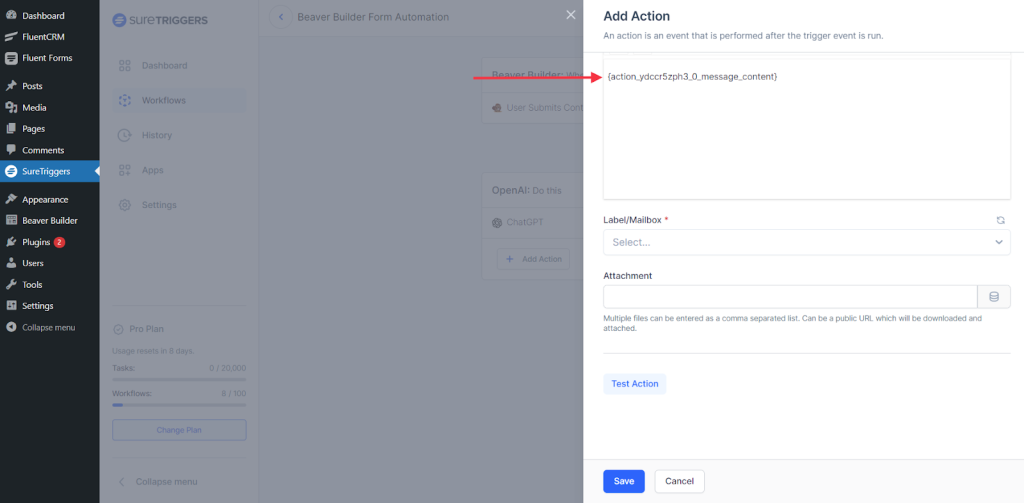Screen dimensions: 1024x503
Task: Click the back arrow beside Beaver Builder Form Automation
Action: point(281,17)
